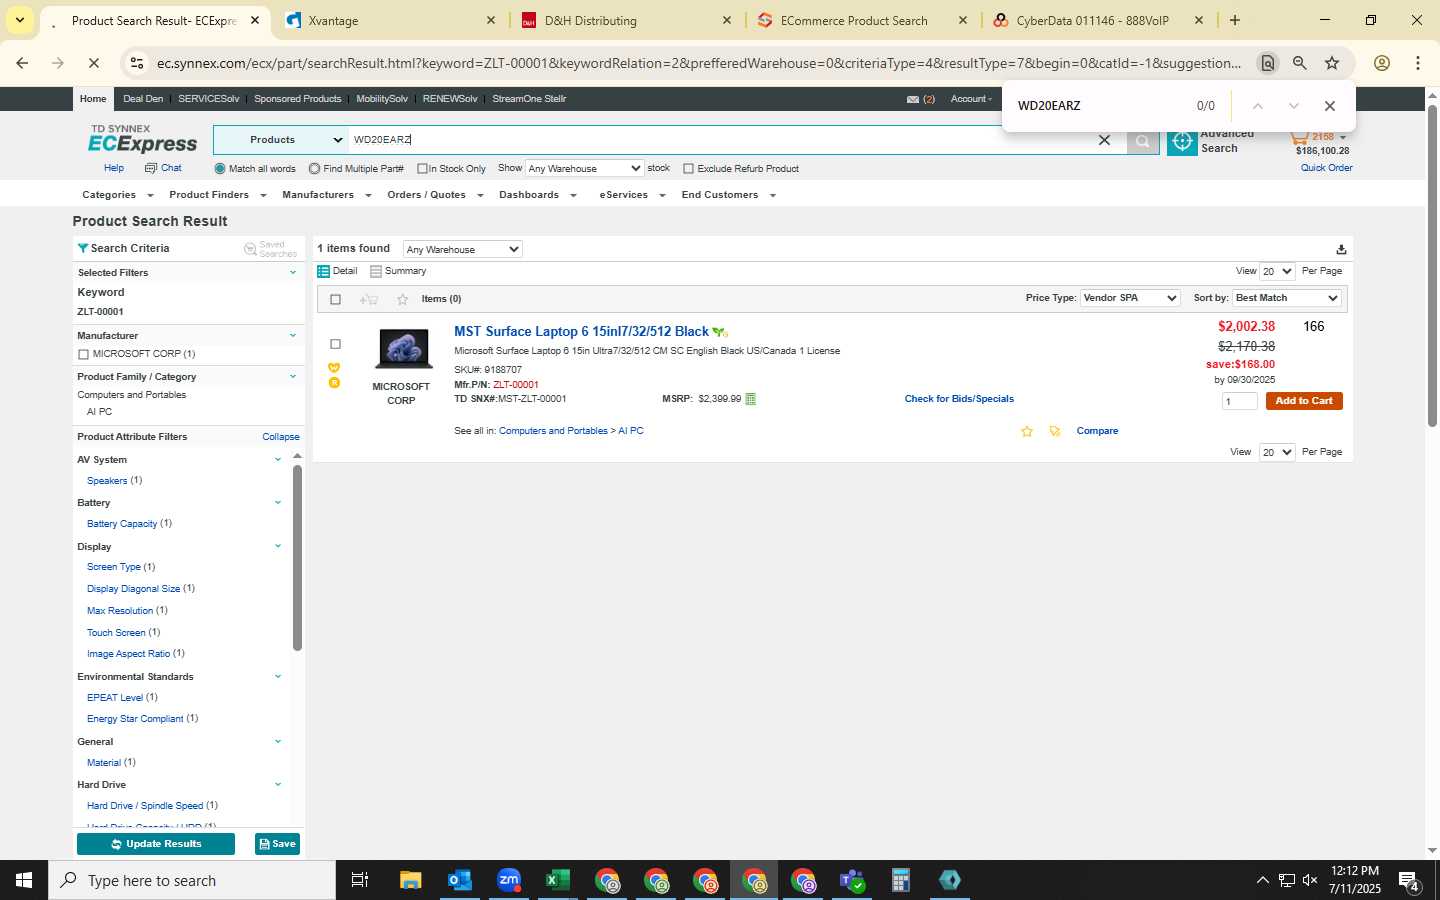The image size is (1440, 900).
Task: Check the In Stock Only checkbox
Action: [422, 169]
